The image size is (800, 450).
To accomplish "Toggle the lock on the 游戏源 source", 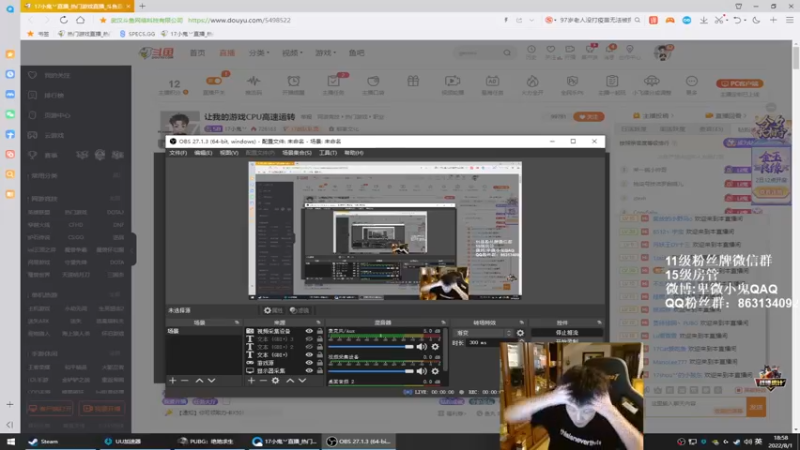I will coord(320,363).
